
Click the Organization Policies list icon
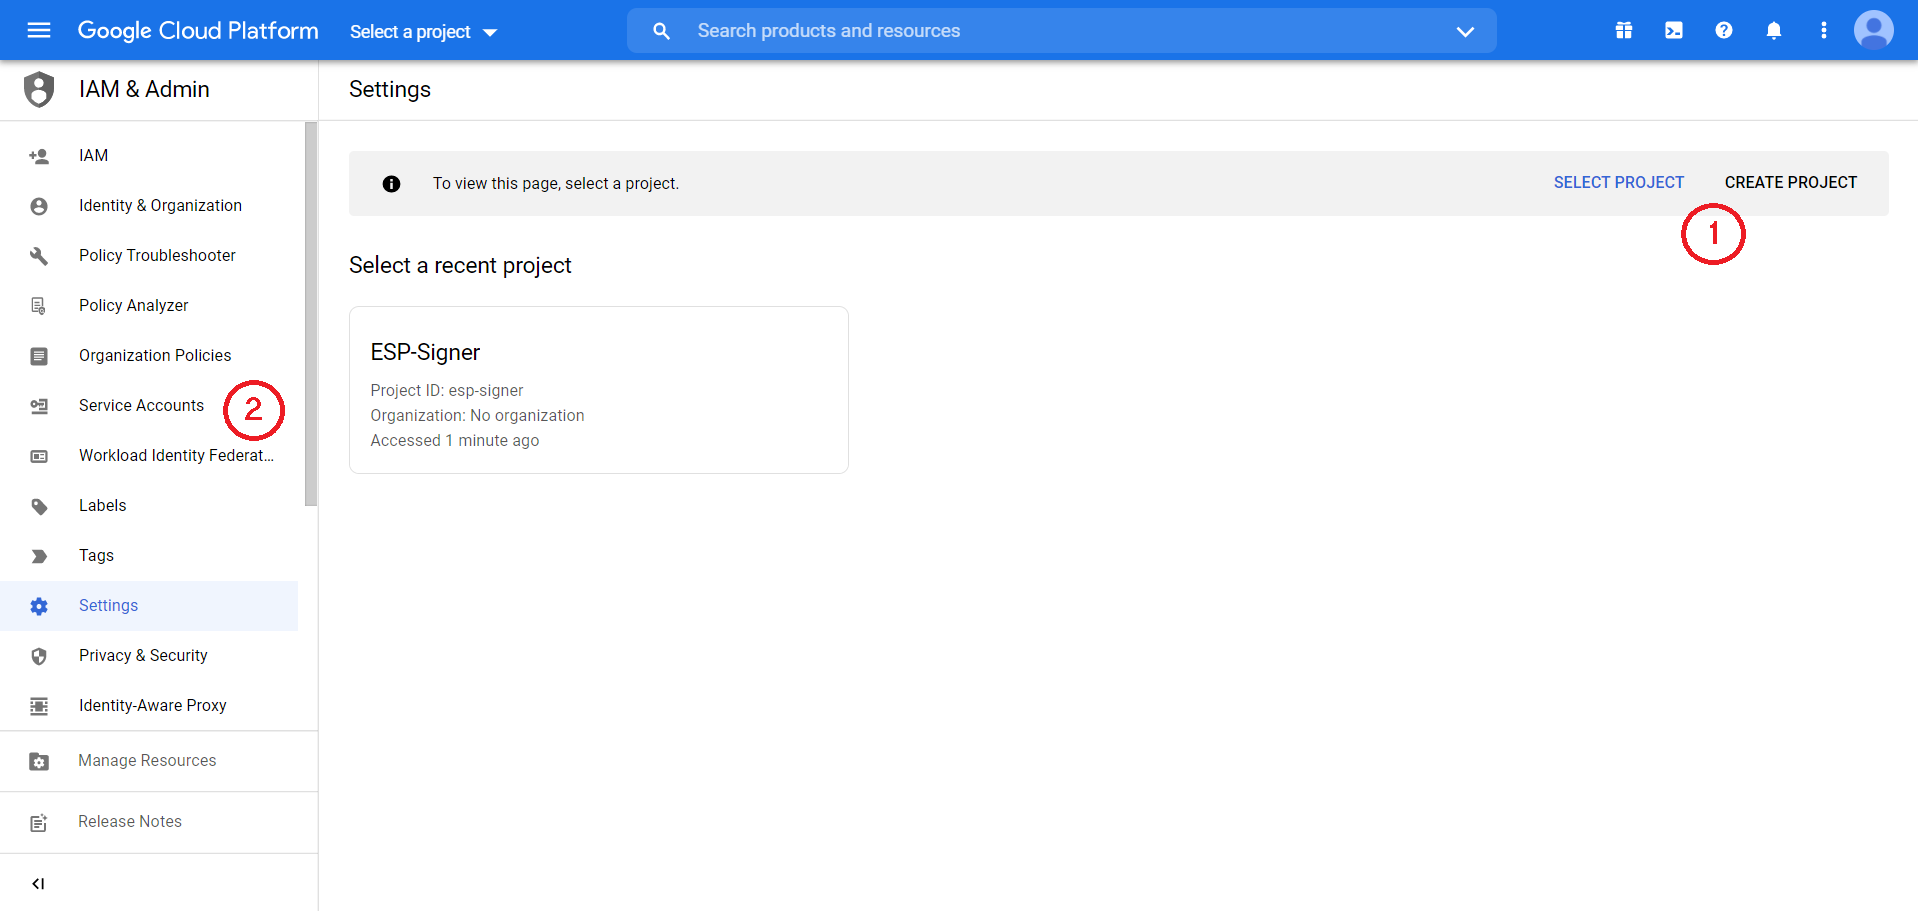(39, 356)
